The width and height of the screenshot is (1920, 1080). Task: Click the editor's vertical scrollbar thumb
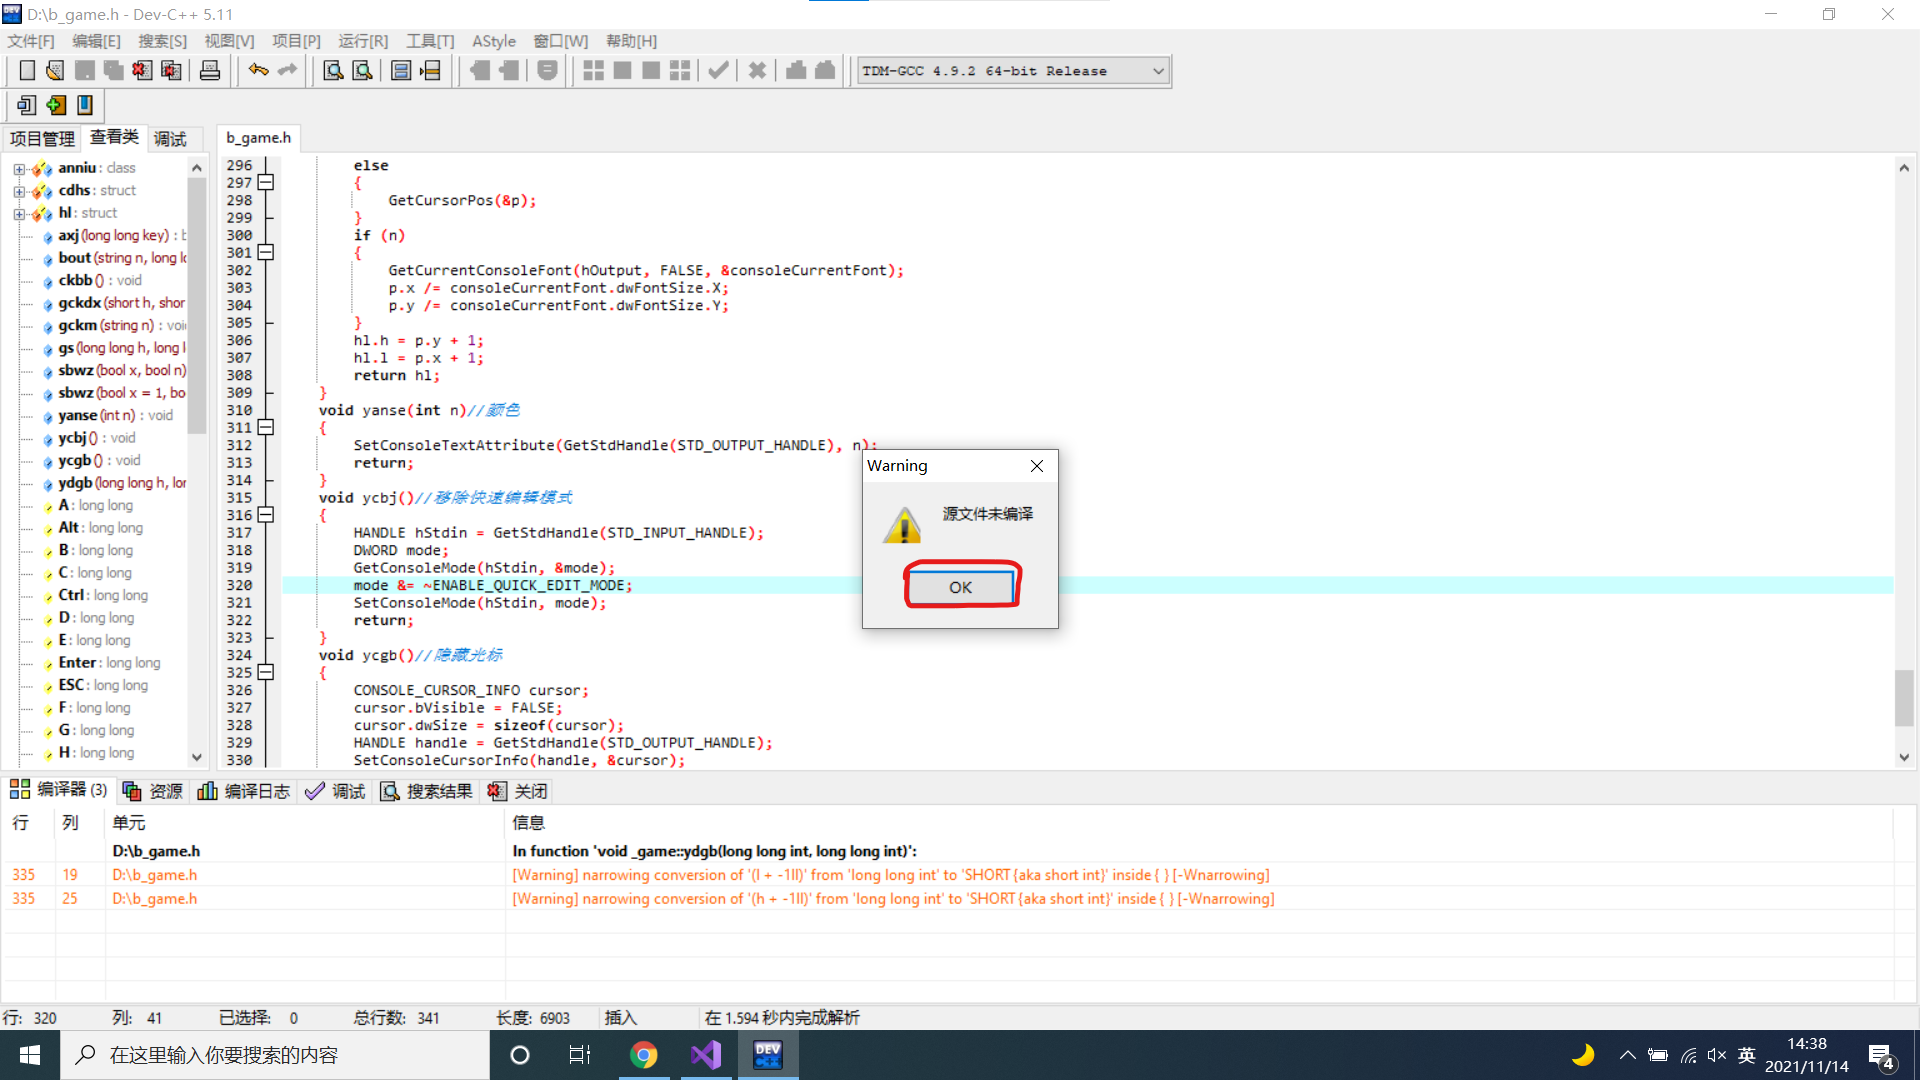coord(1904,697)
